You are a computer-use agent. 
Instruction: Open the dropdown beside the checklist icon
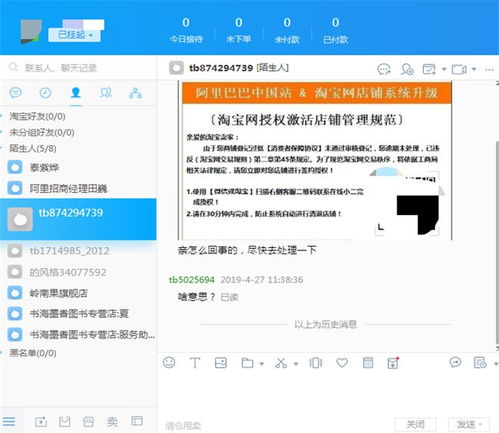[x=444, y=69]
